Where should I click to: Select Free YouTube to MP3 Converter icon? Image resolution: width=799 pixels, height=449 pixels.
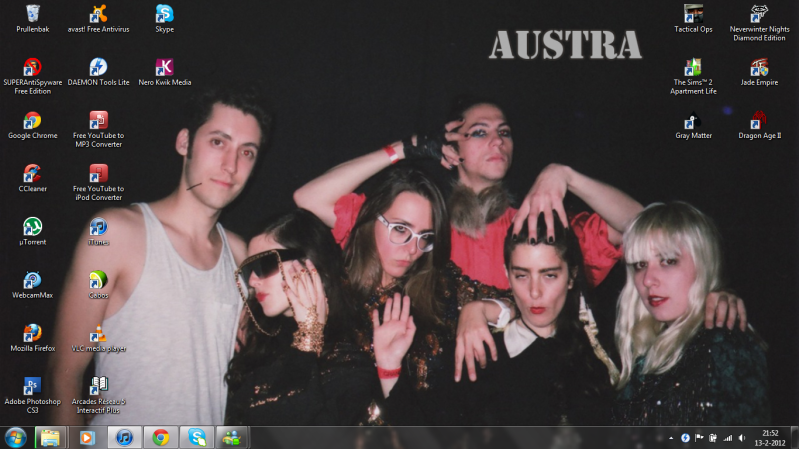coord(98,121)
